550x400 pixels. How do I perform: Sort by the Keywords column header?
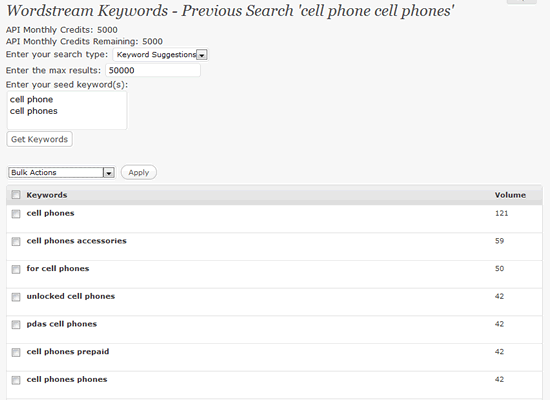47,195
